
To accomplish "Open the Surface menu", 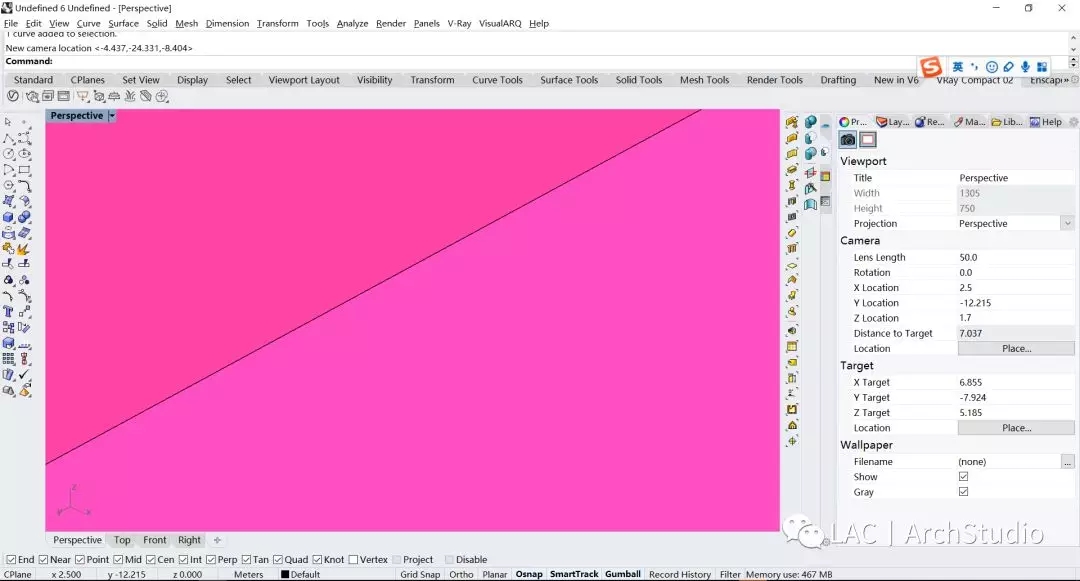I will point(123,23).
